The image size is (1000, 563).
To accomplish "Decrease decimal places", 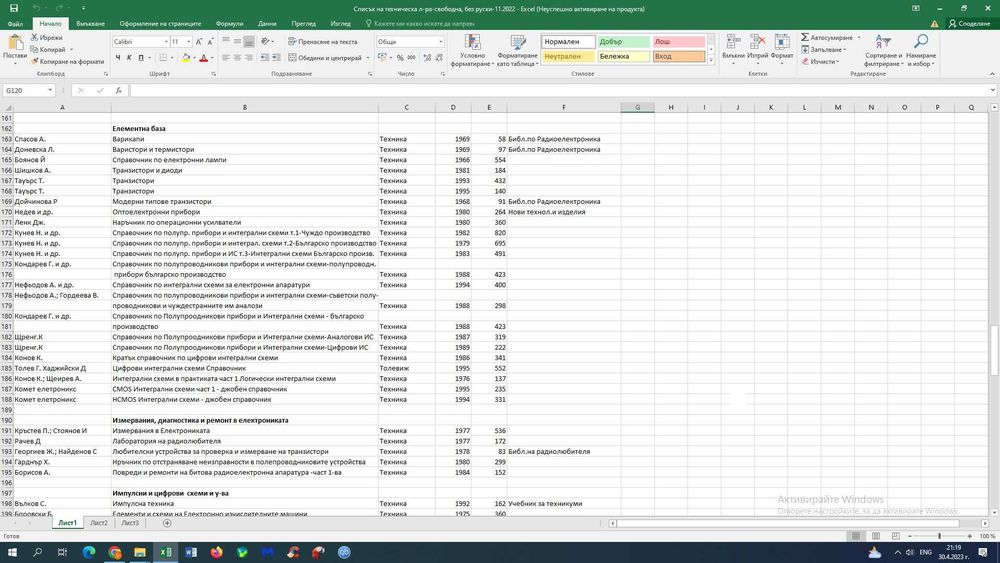I will (439, 57).
